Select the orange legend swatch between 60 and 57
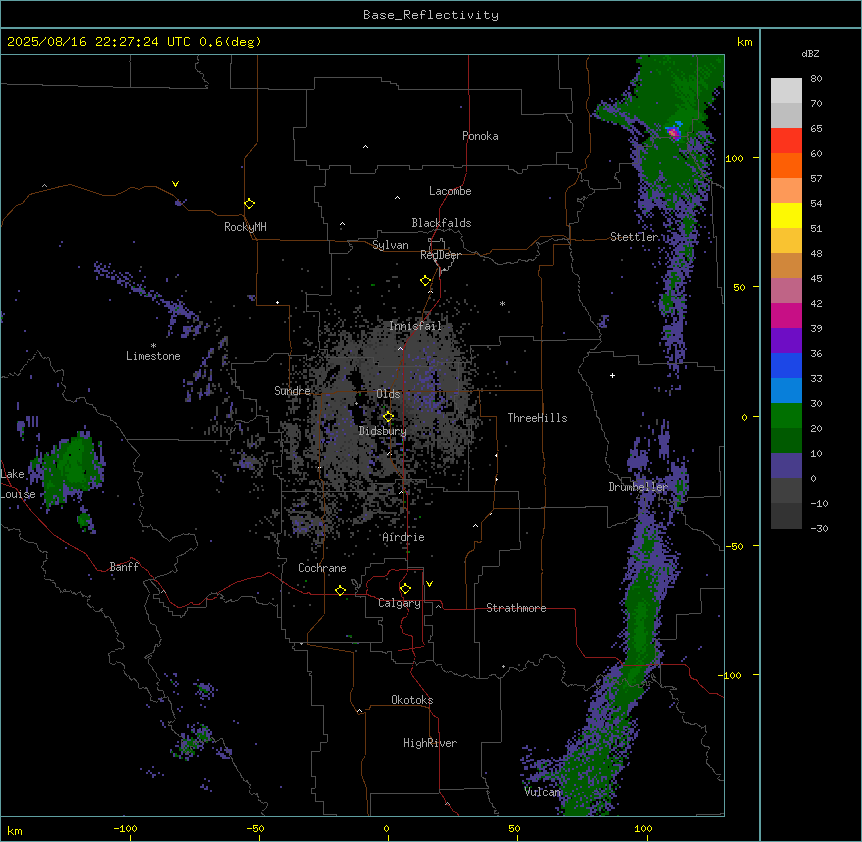 coord(786,165)
